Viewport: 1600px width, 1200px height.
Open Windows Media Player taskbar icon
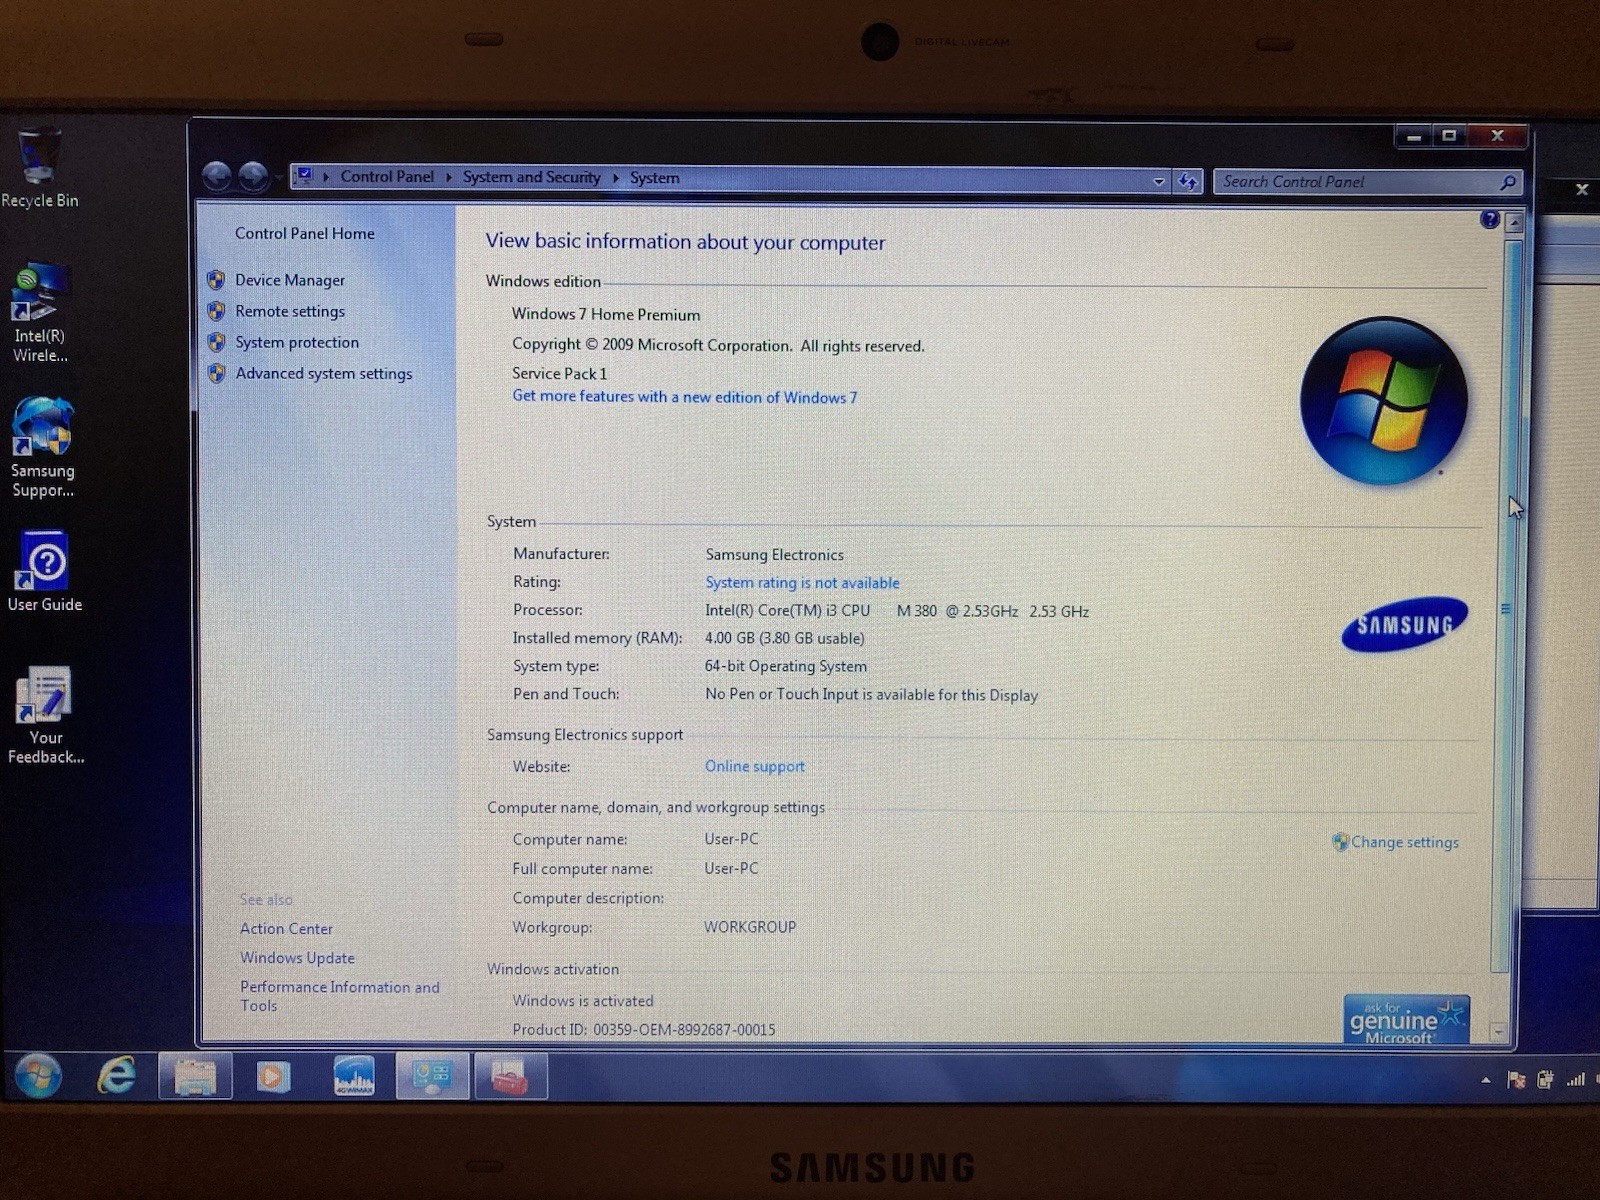(272, 1077)
